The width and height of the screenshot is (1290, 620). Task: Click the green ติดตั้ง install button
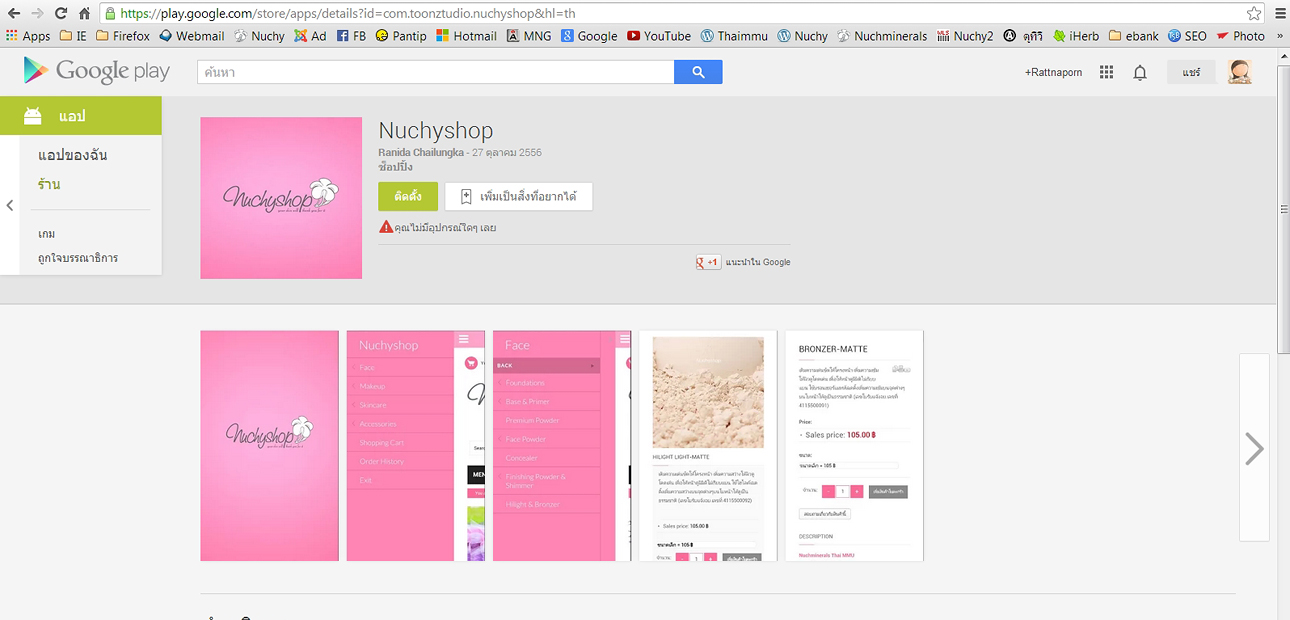click(x=408, y=197)
